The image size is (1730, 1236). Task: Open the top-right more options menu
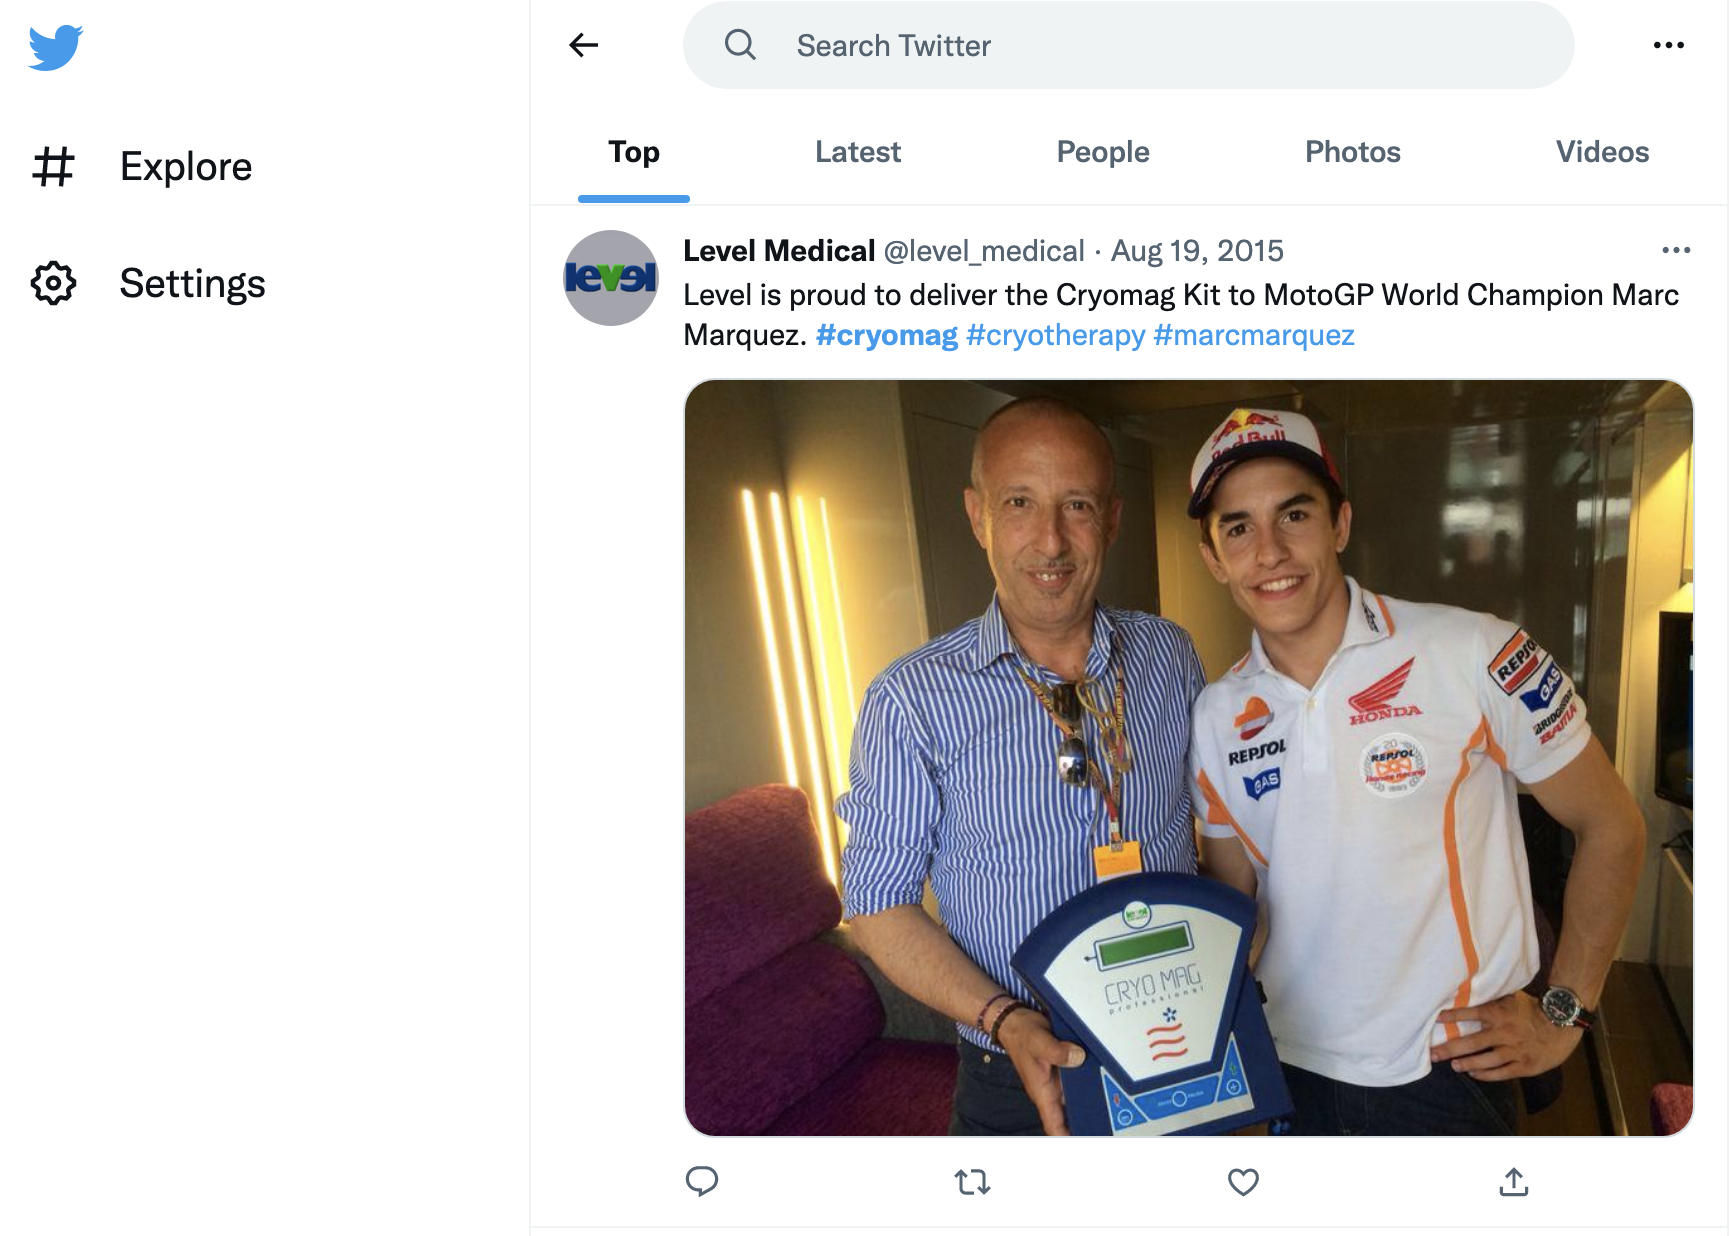(1668, 44)
